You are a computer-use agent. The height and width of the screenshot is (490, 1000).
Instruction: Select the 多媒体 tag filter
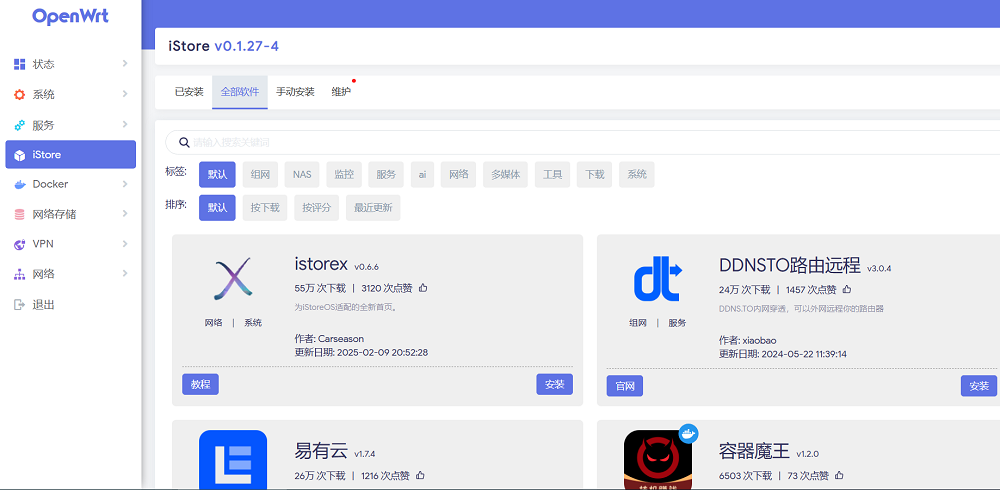pyautogui.click(x=505, y=174)
